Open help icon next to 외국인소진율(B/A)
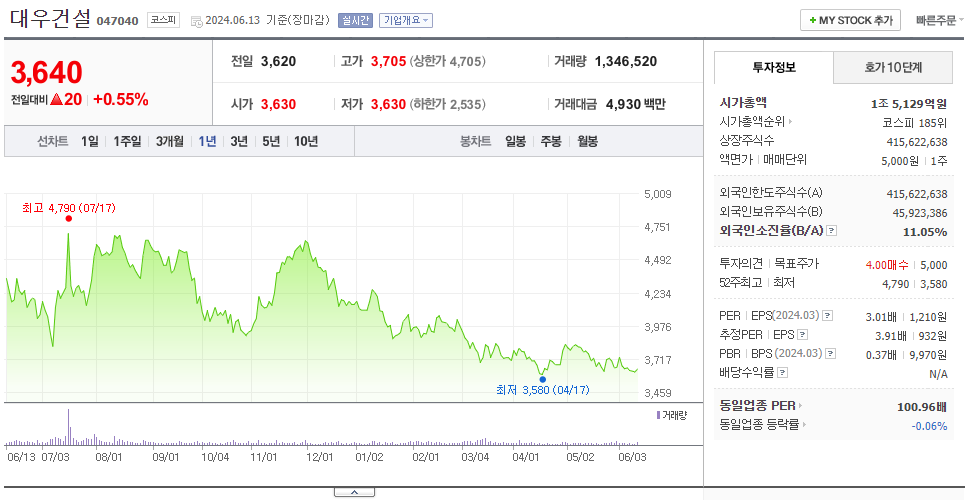The width and height of the screenshot is (968, 500). pyautogui.click(x=832, y=231)
